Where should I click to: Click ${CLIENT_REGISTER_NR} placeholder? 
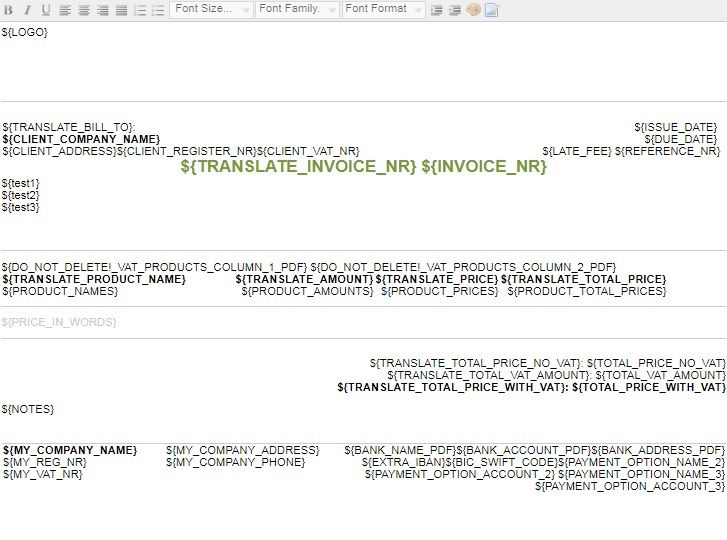[x=187, y=151]
